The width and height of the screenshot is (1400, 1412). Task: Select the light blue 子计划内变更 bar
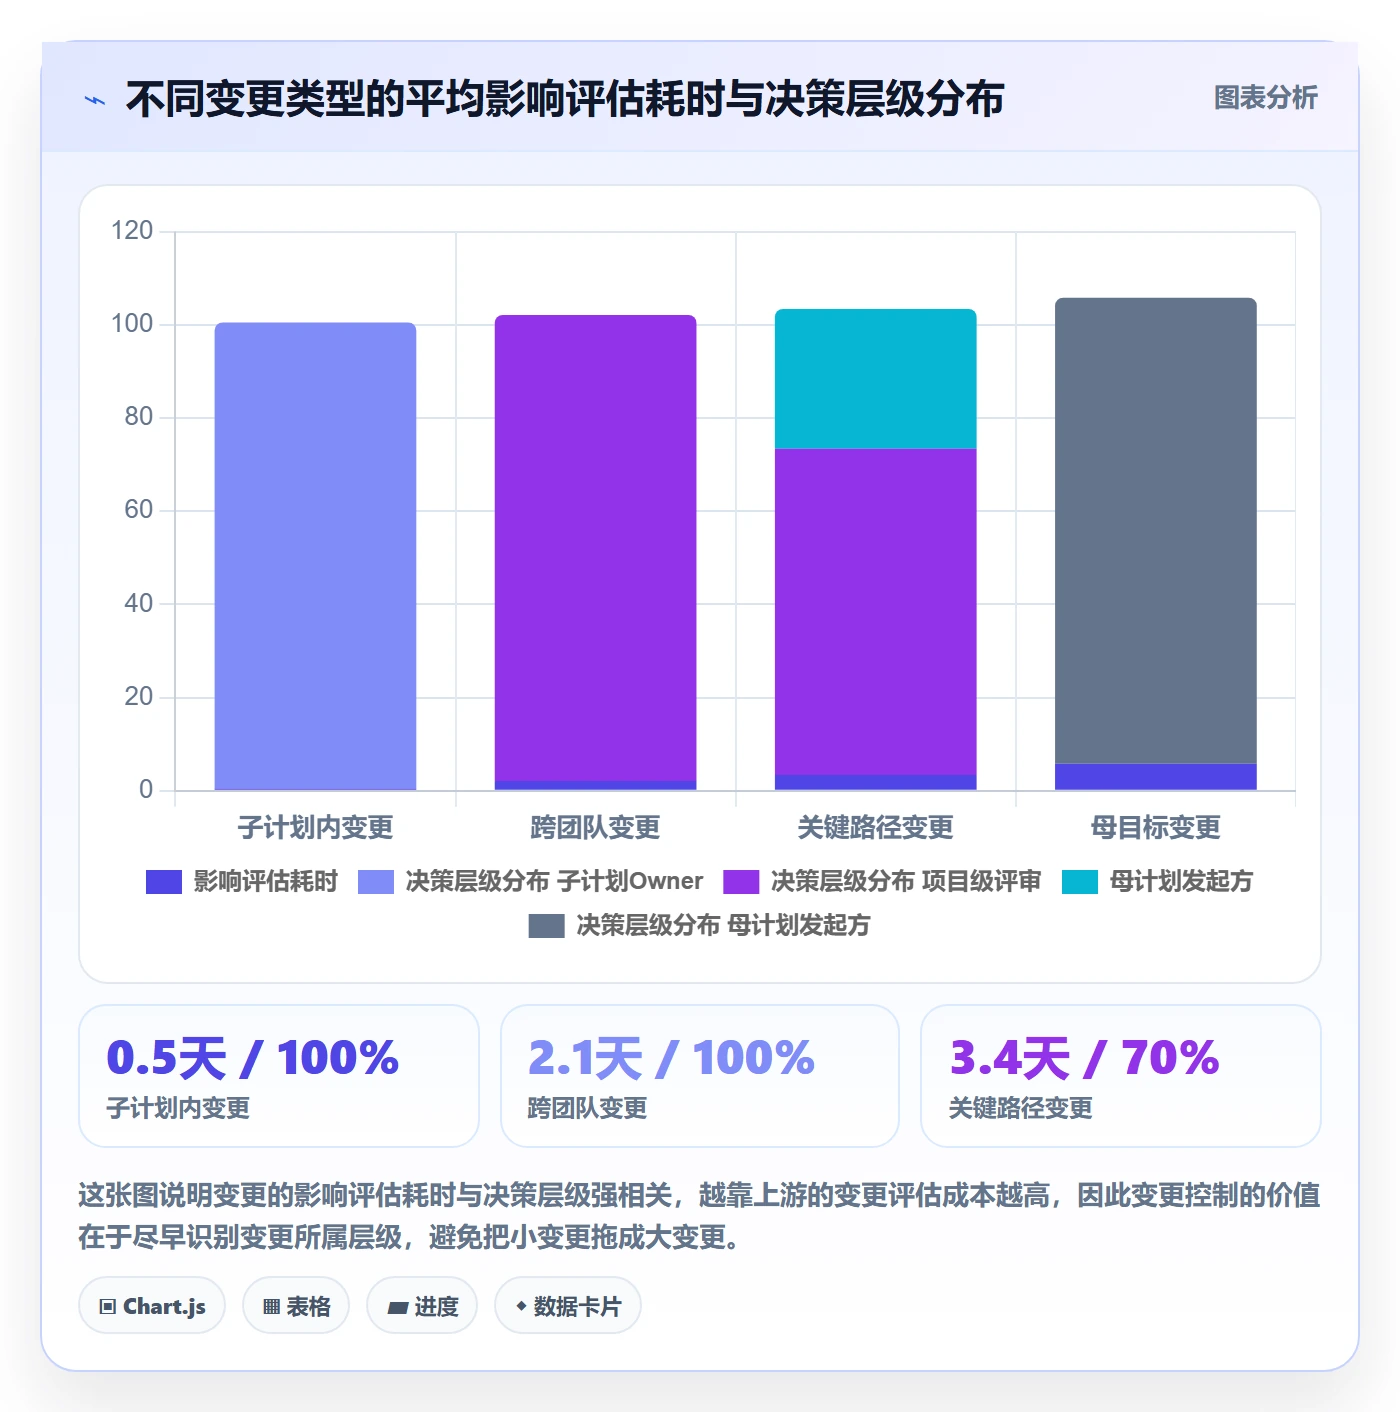pyautogui.click(x=315, y=556)
